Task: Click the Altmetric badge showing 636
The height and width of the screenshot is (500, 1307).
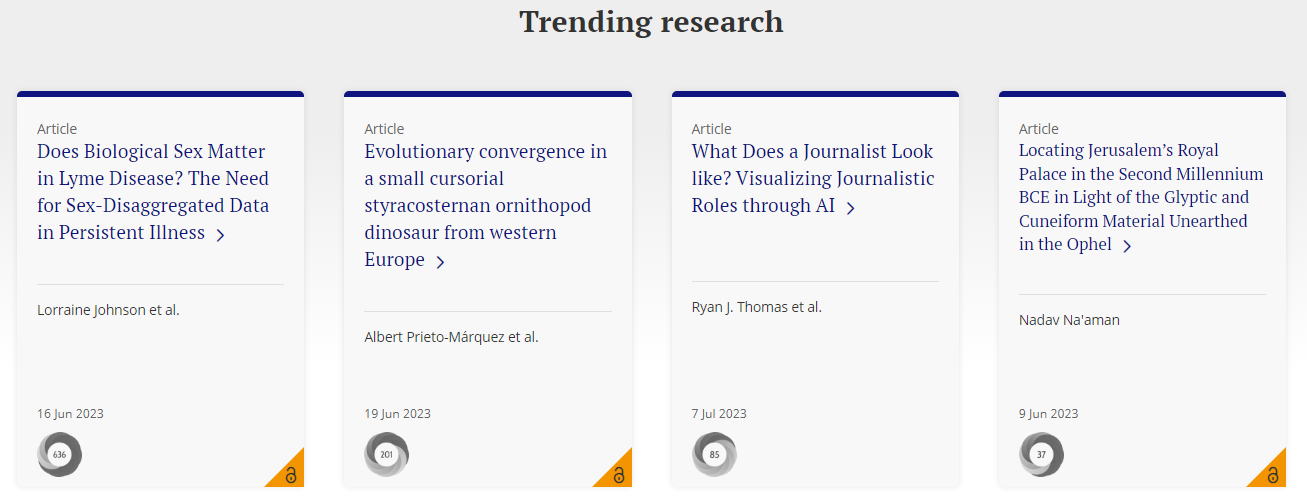Action: (x=59, y=455)
